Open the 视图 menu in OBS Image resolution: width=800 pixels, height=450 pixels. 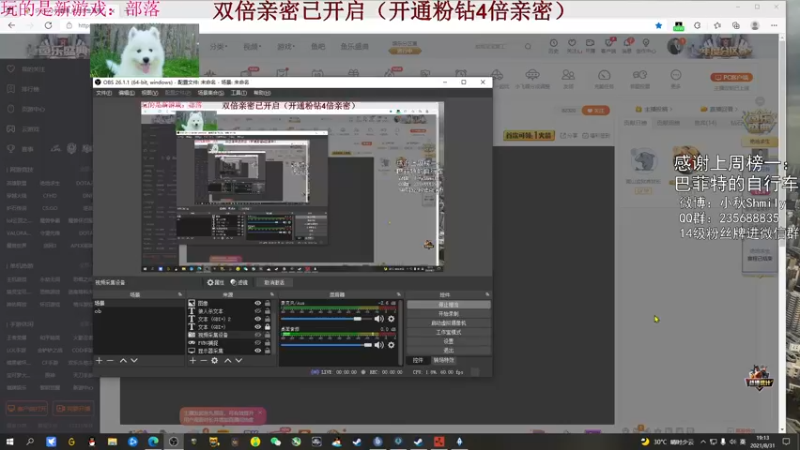149,93
